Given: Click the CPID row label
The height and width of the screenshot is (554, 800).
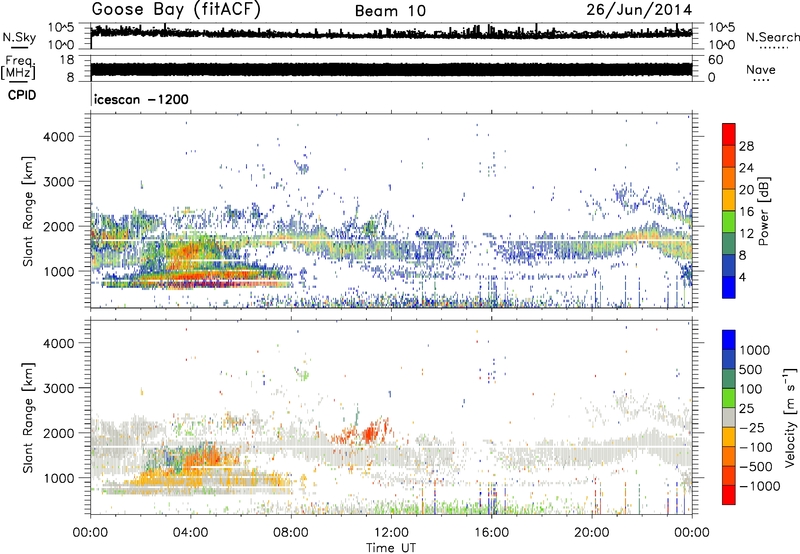Looking at the screenshot, I should click(22, 95).
